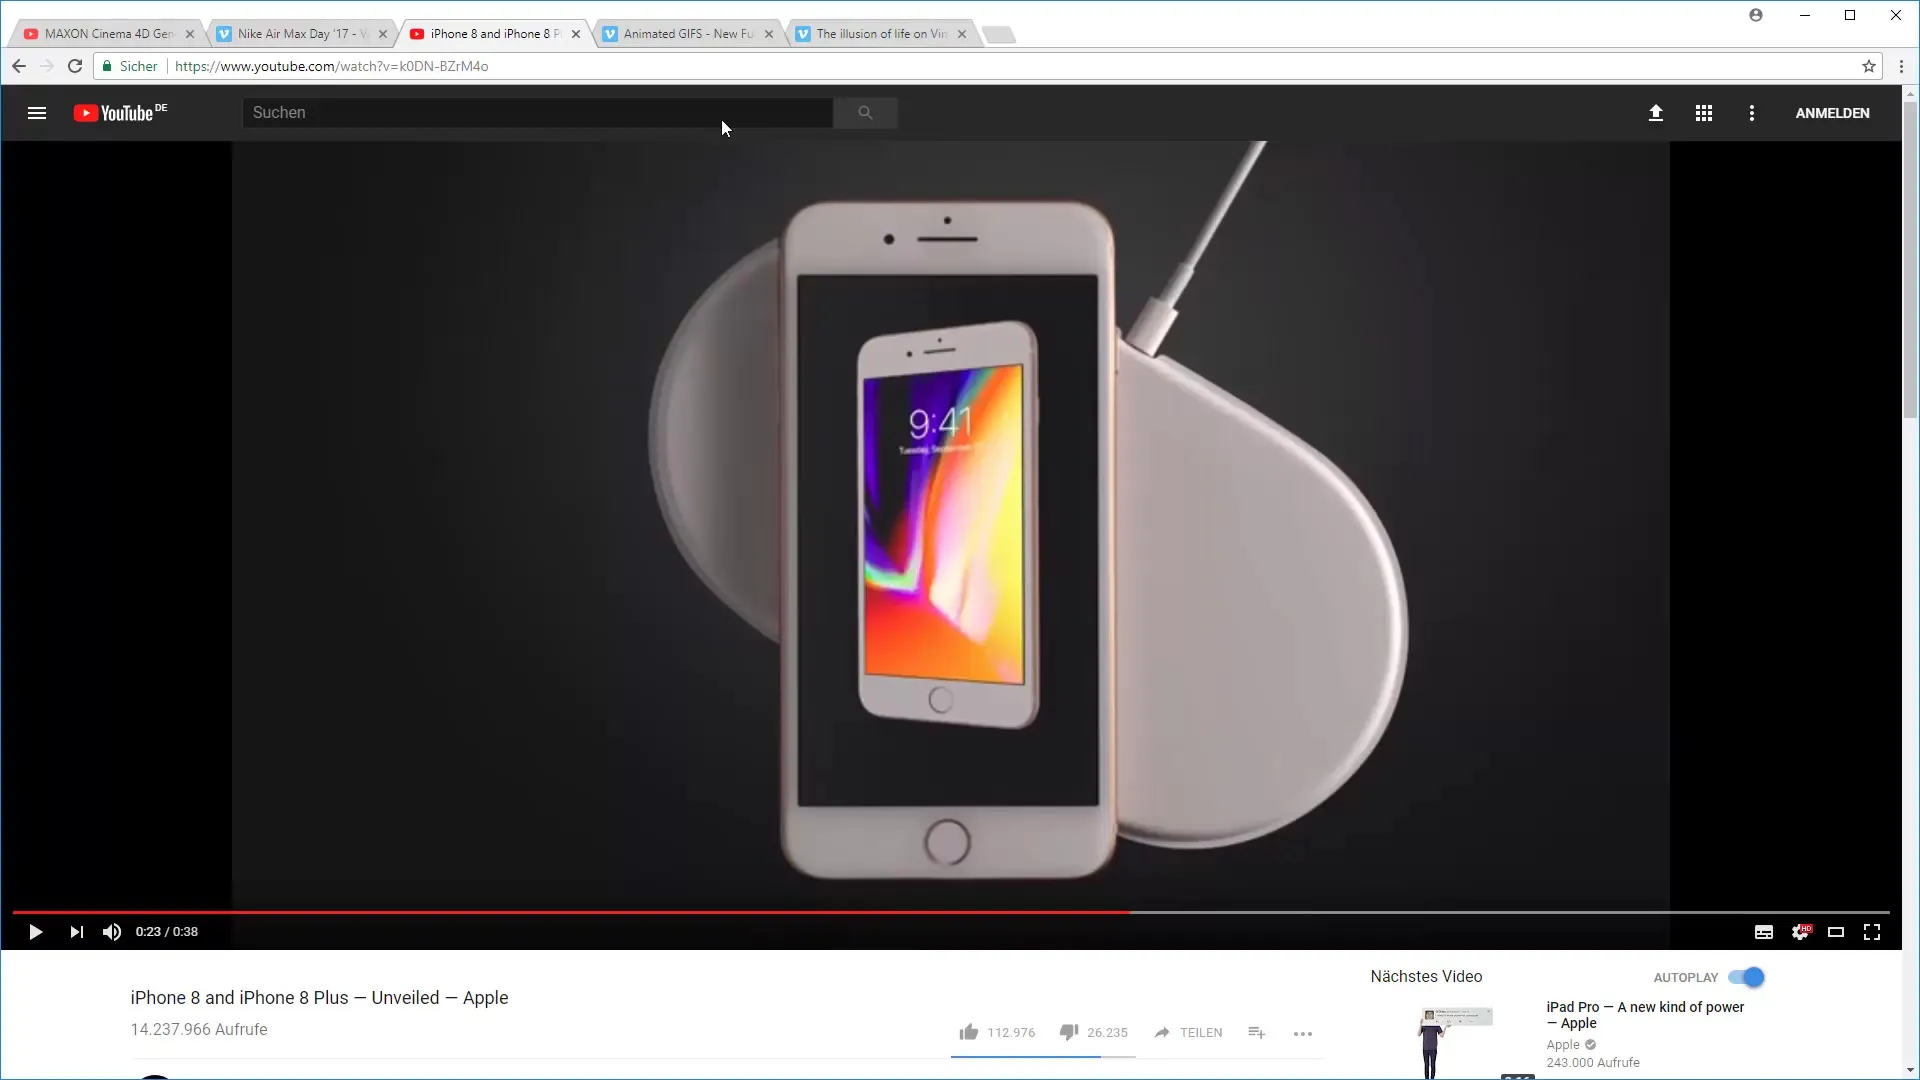Image resolution: width=1920 pixels, height=1080 pixels.
Task: Click the 0:23 / 0:38 time display
Action: (x=167, y=932)
